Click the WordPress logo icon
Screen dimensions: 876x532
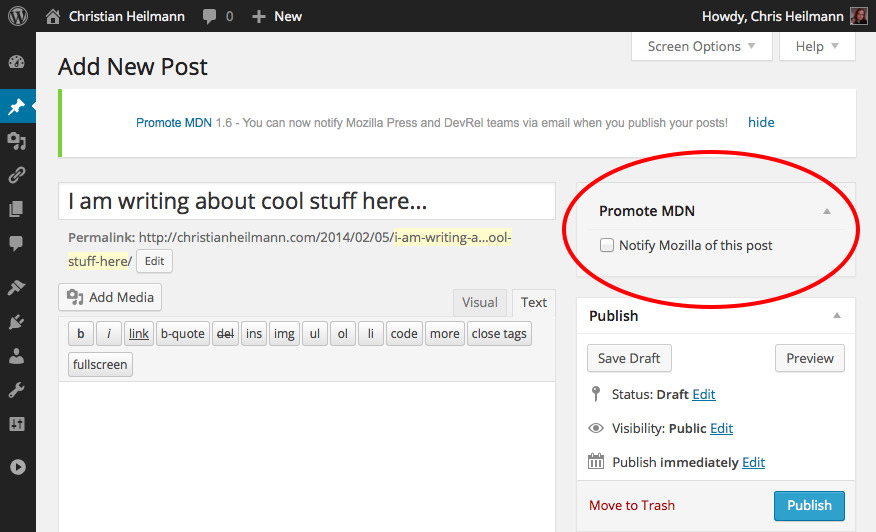pos(18,16)
